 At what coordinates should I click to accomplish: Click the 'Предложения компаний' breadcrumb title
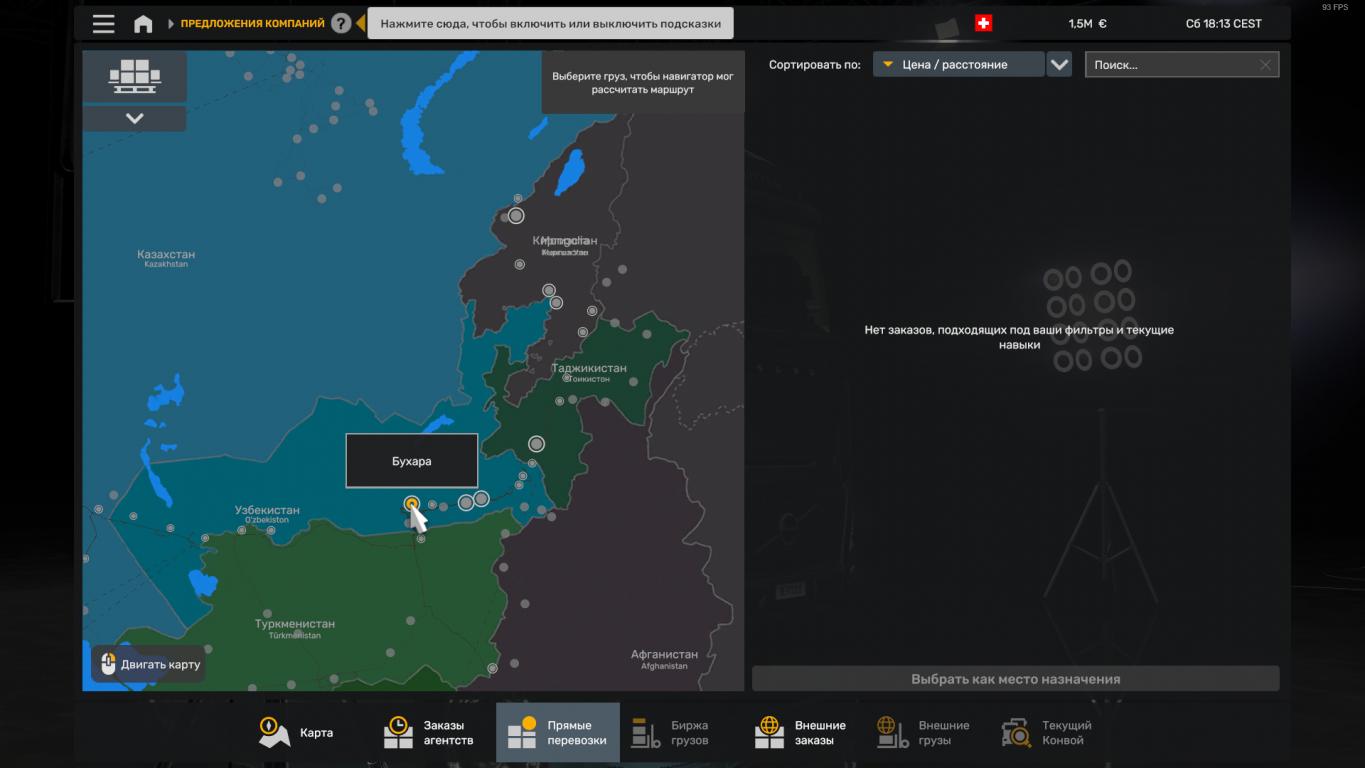[x=252, y=24]
